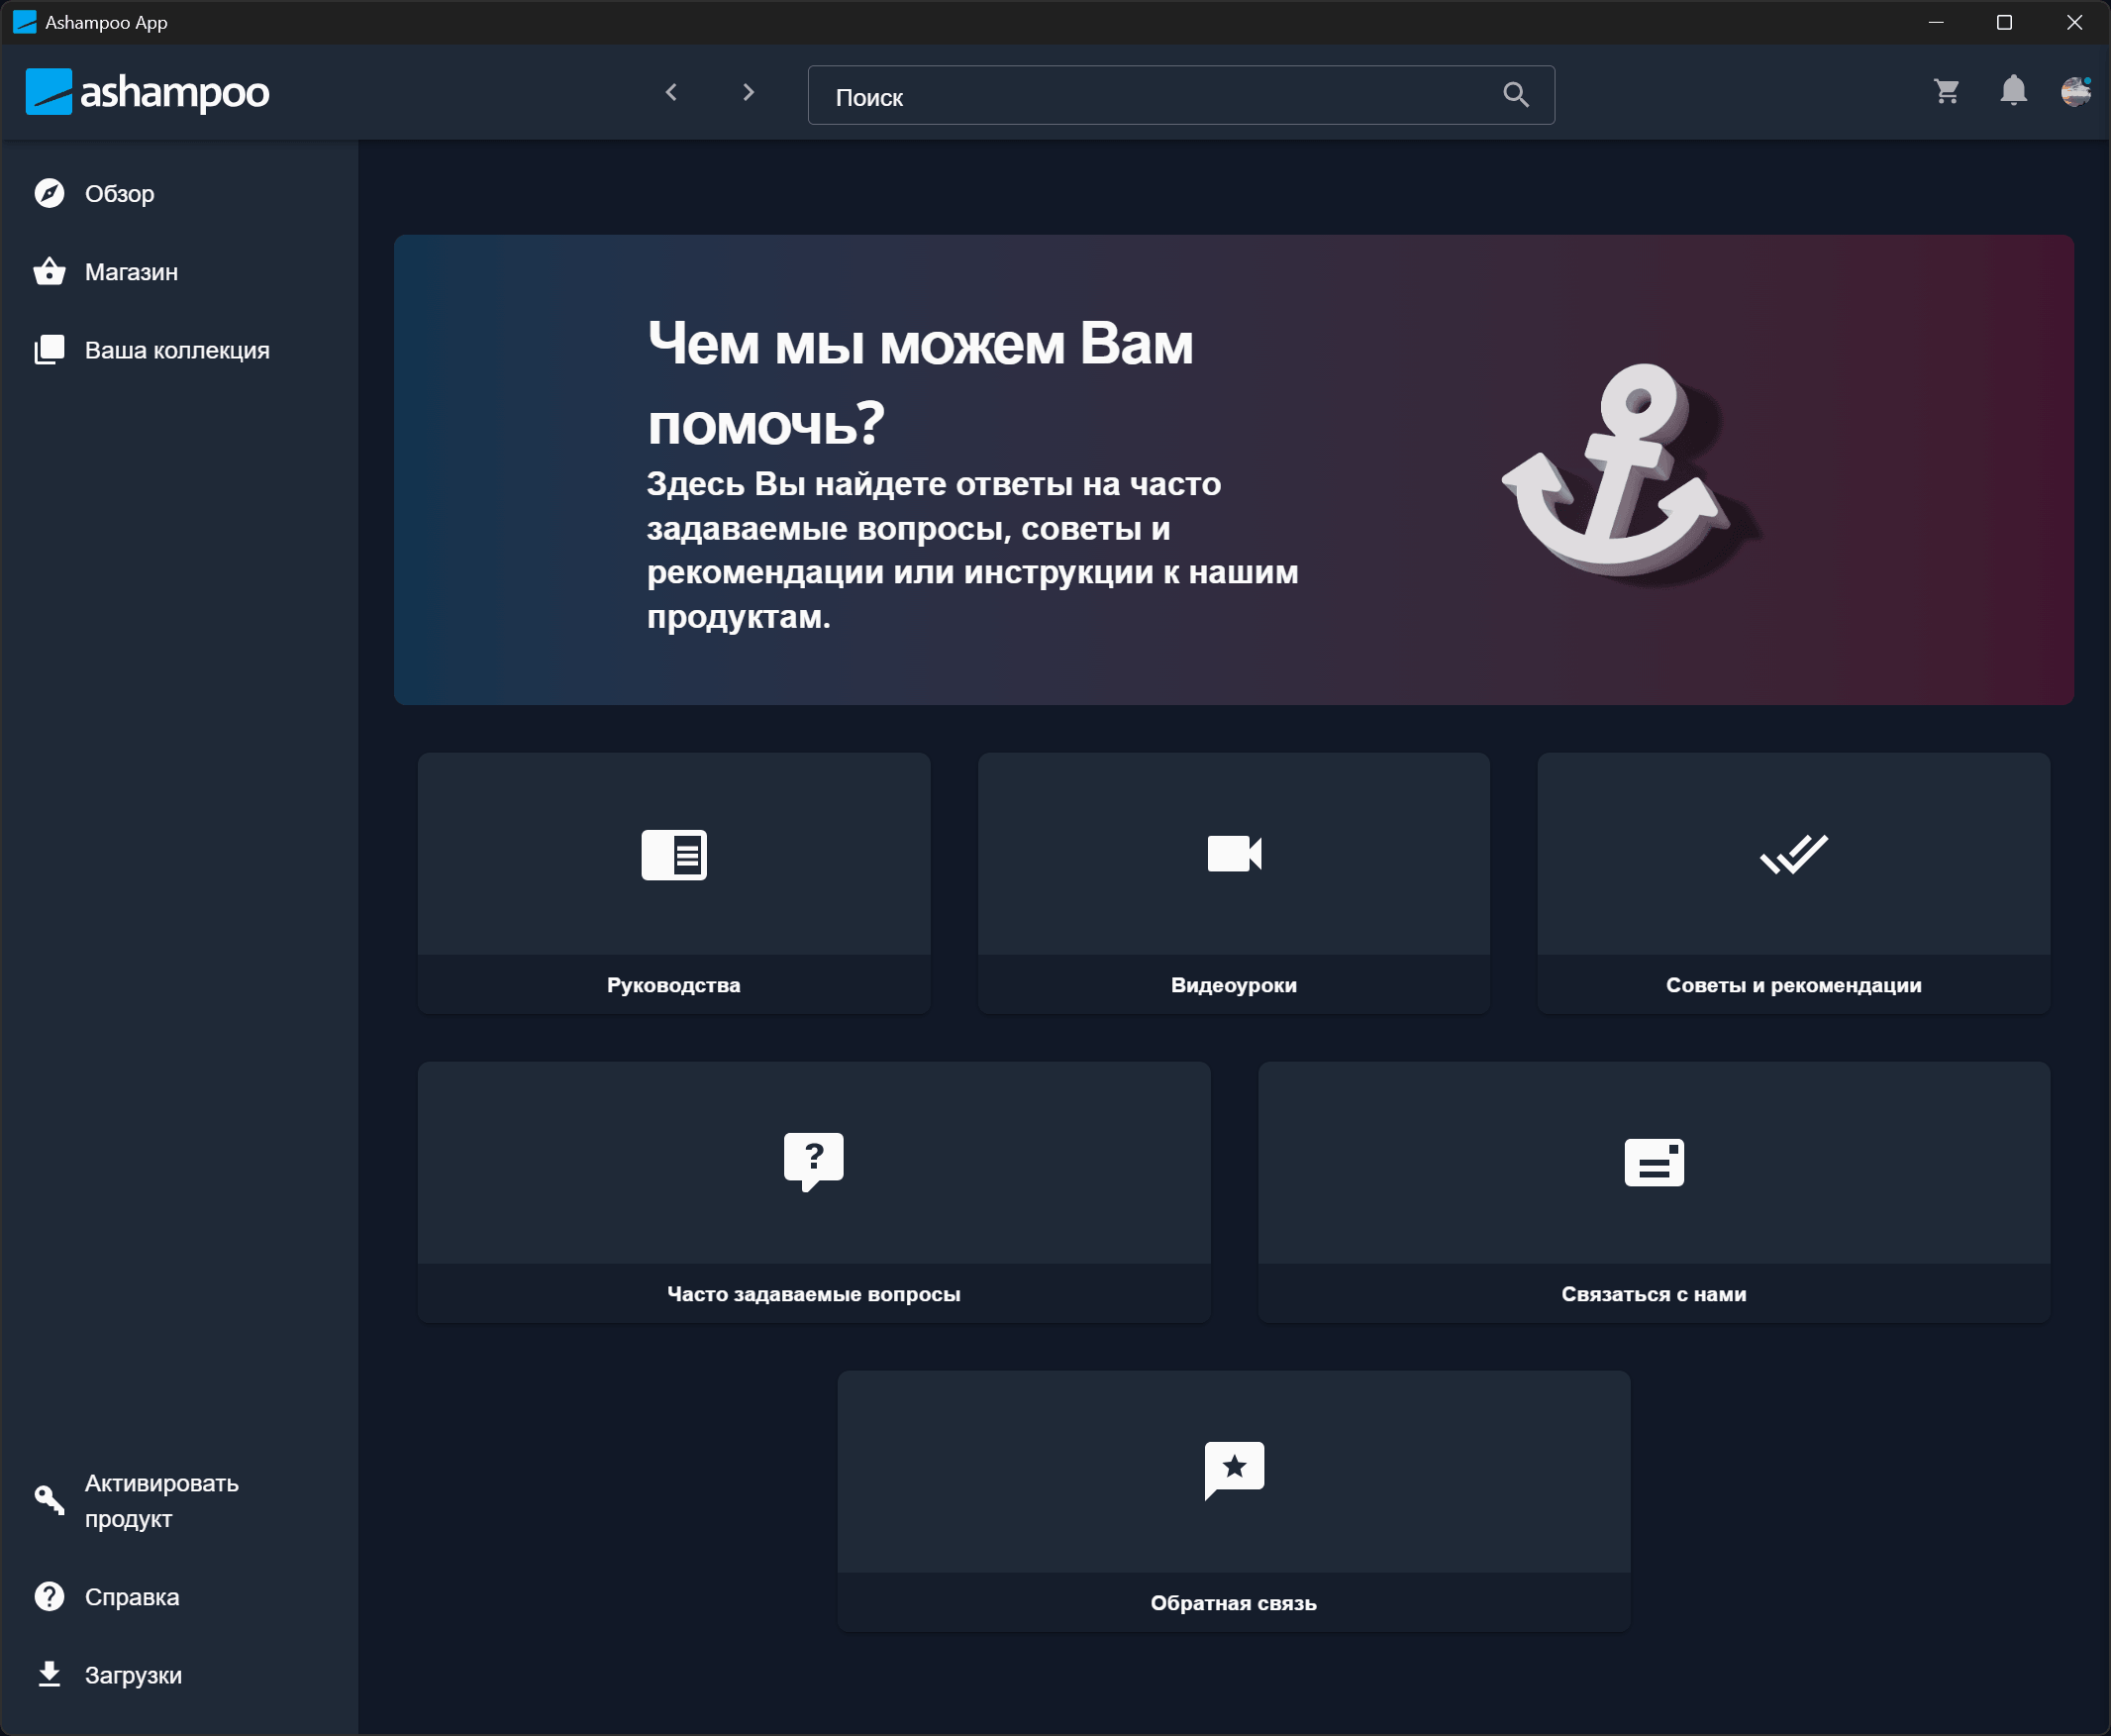Click the Обзор compass icon
The image size is (2111, 1736).
(49, 193)
